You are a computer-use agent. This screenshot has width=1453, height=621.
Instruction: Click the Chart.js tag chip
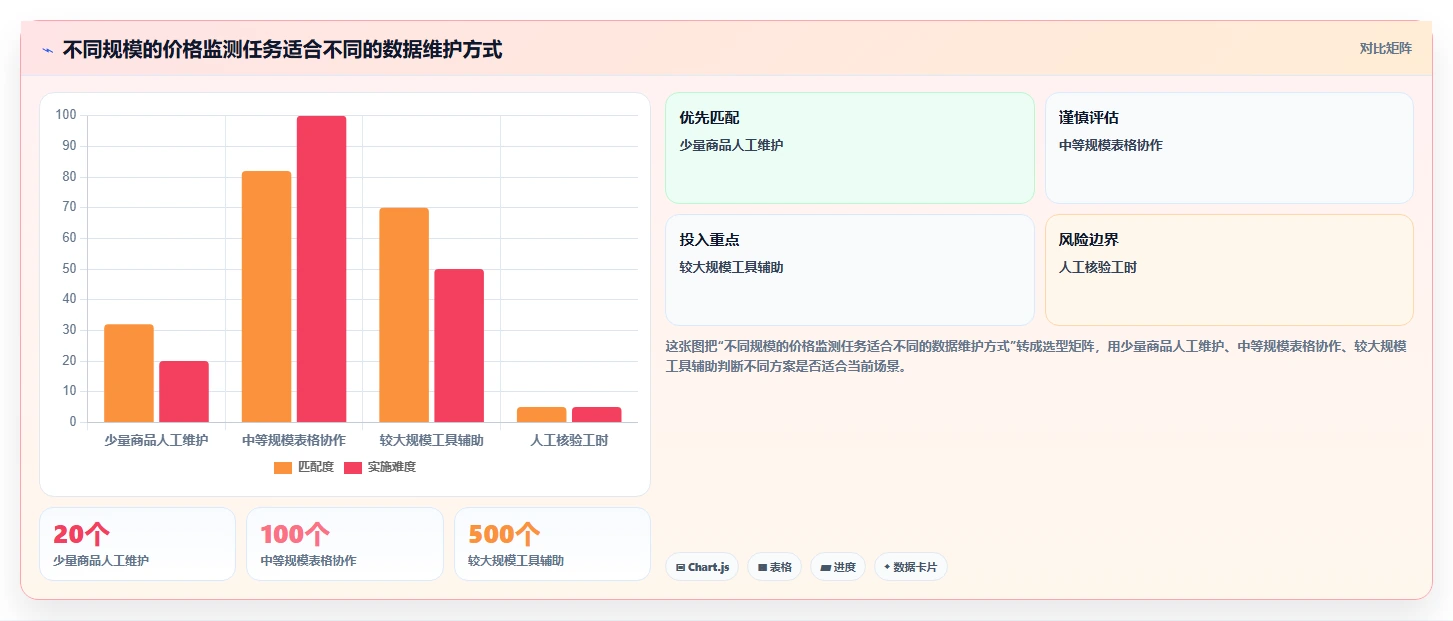pos(702,567)
